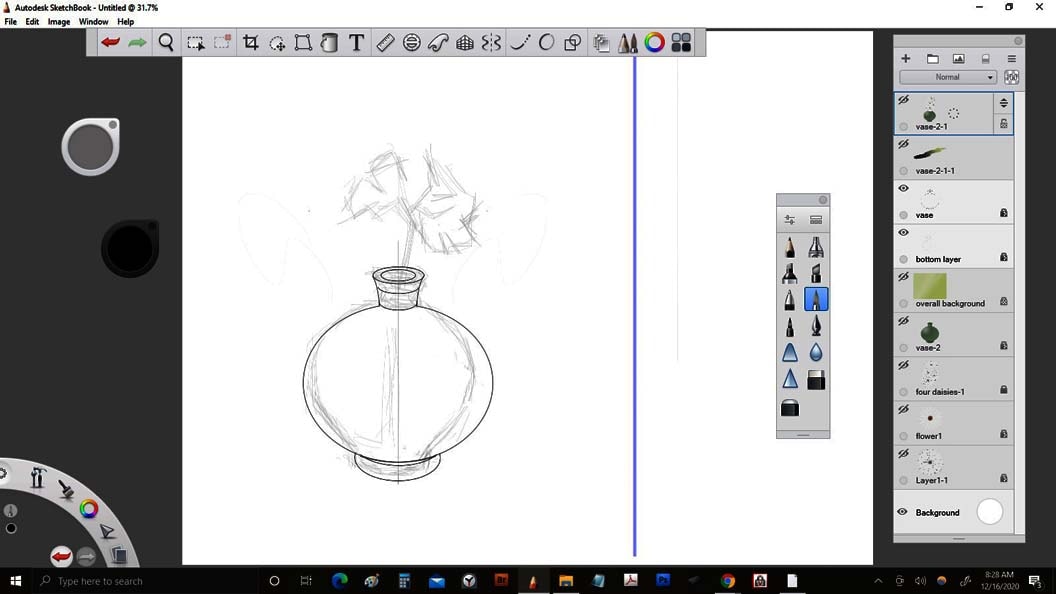Show the four daisies-1 layer

[904, 366]
